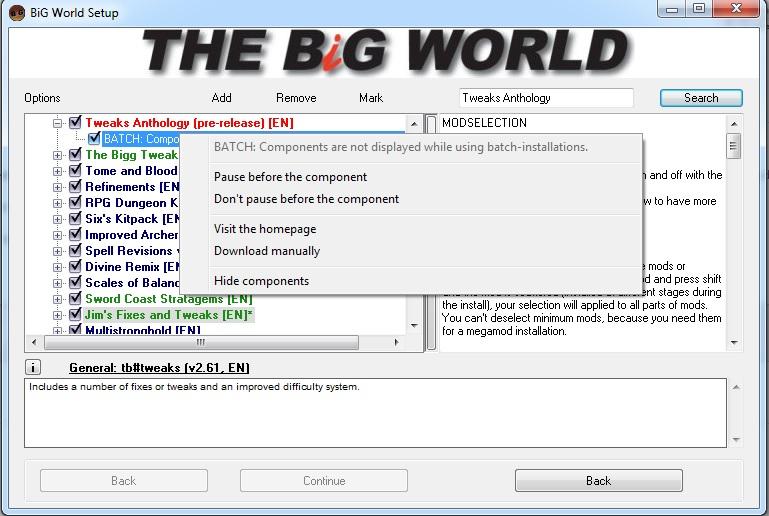Image resolution: width=769 pixels, height=516 pixels.
Task: Uncheck Spell Revisions checkbox
Action: [x=75, y=251]
